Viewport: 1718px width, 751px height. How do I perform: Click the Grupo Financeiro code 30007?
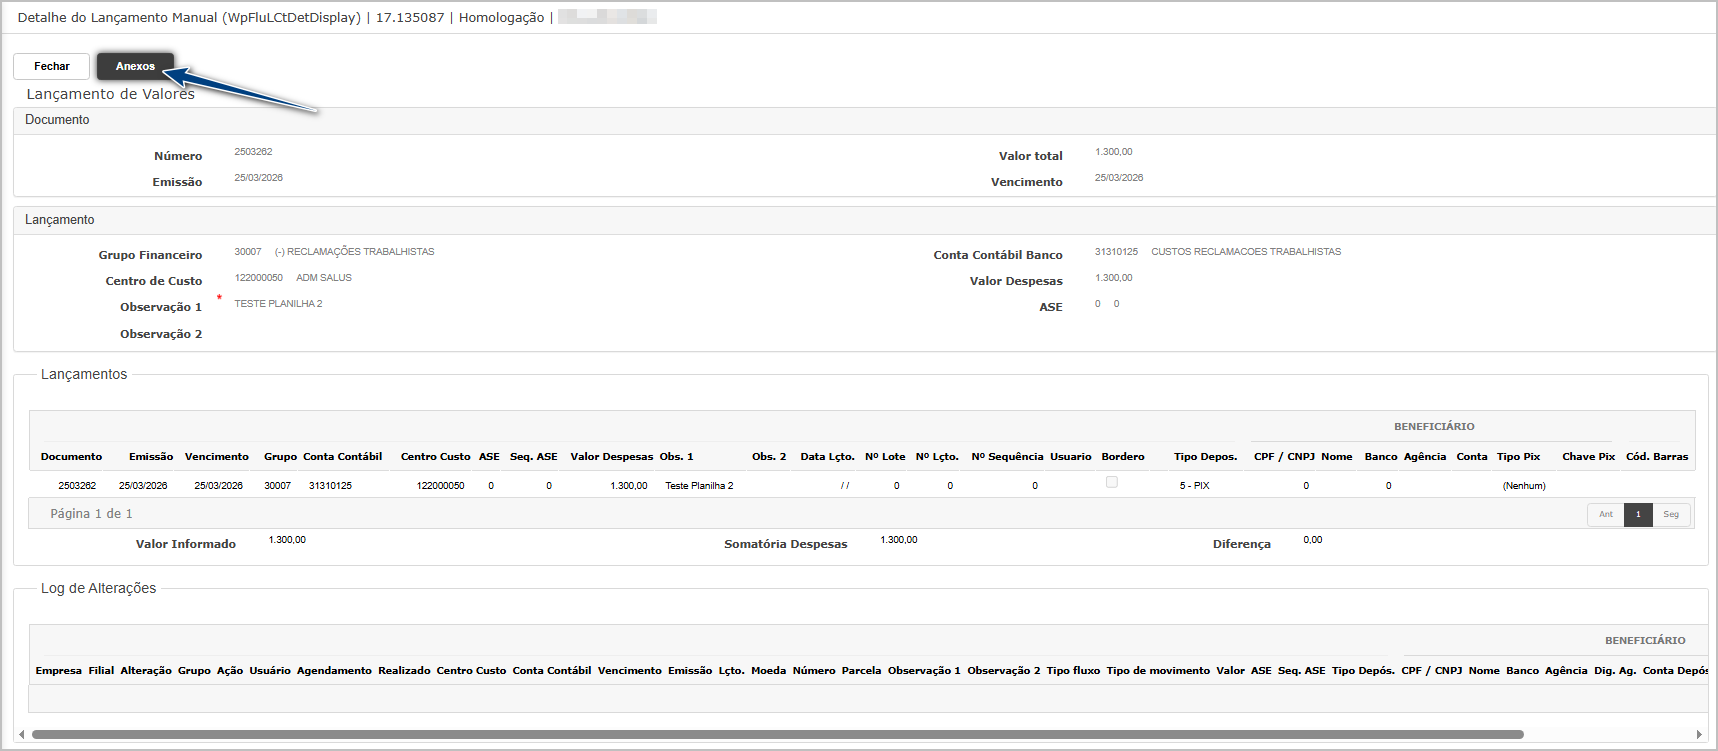[248, 252]
